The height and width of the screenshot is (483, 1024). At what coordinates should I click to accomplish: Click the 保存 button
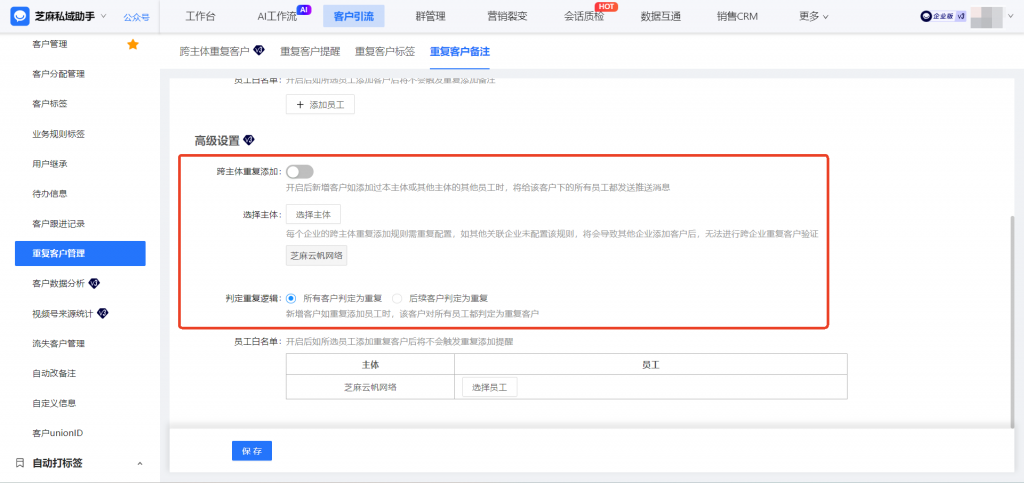pos(252,451)
